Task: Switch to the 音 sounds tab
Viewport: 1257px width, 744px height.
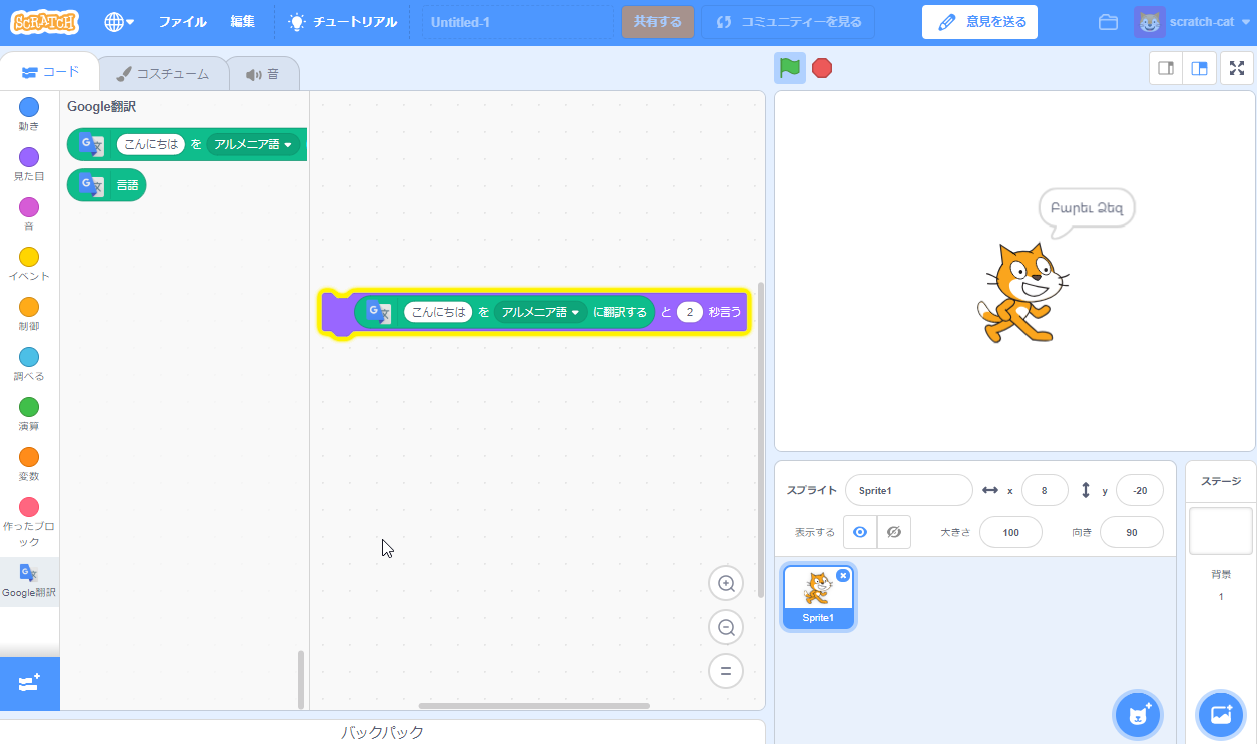Action: (x=263, y=73)
